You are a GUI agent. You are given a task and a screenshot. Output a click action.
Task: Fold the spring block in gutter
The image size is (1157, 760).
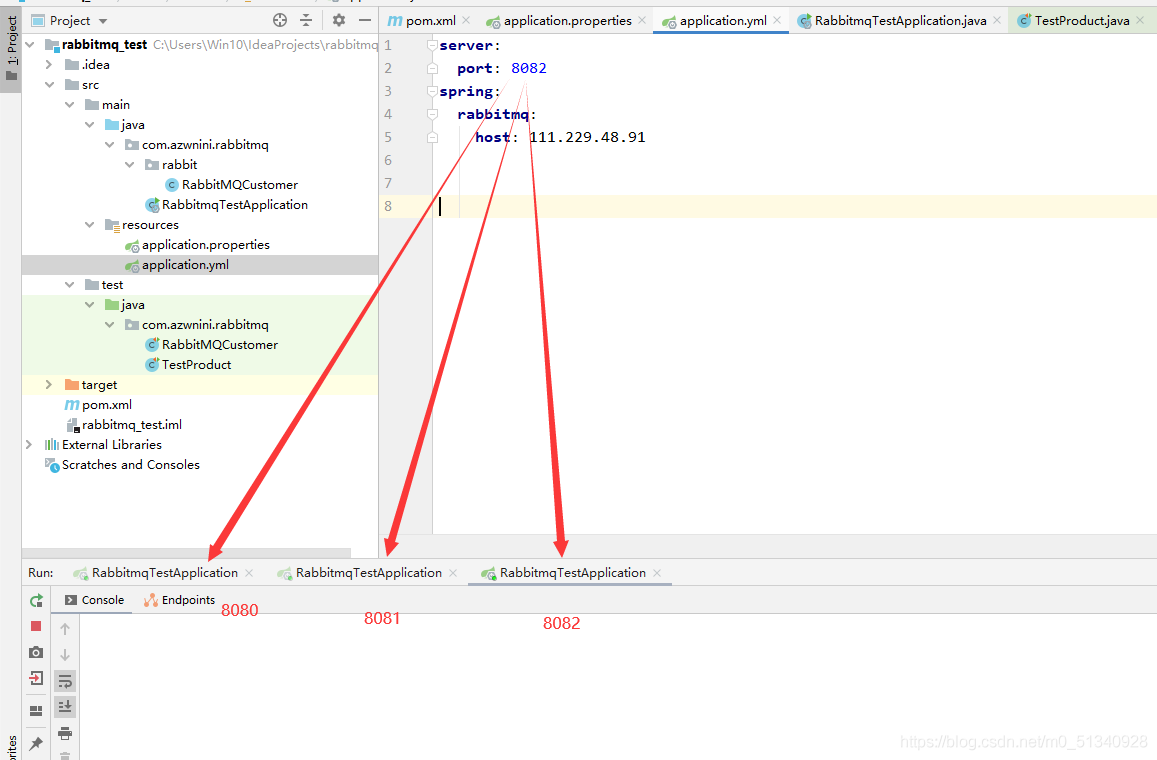pyautogui.click(x=432, y=91)
